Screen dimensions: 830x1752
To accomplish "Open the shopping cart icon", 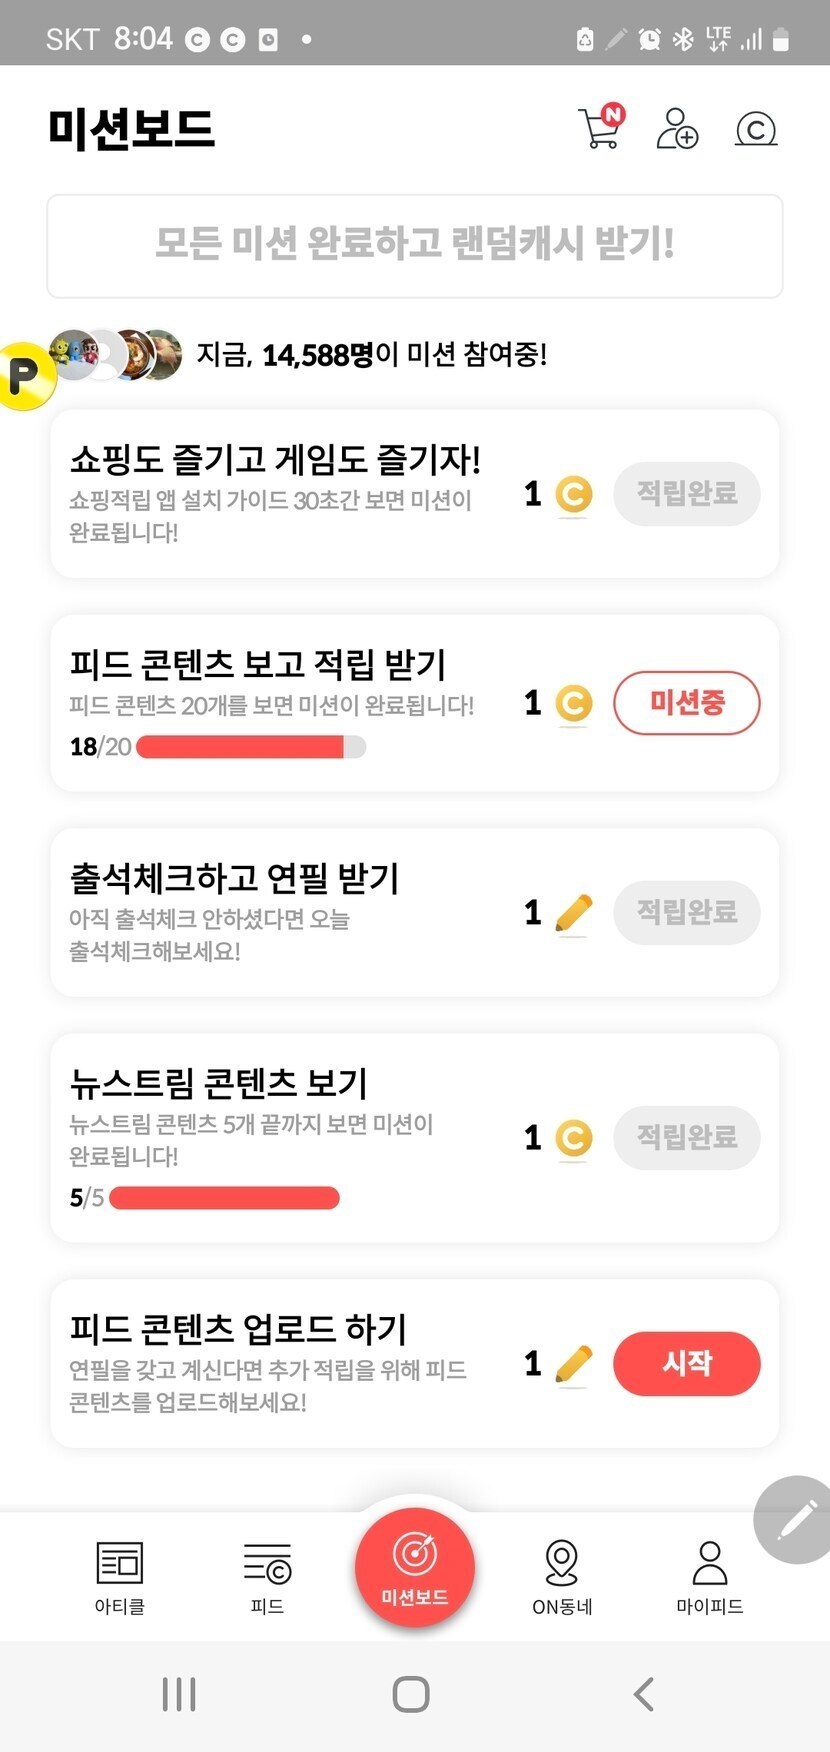I will click(x=600, y=128).
